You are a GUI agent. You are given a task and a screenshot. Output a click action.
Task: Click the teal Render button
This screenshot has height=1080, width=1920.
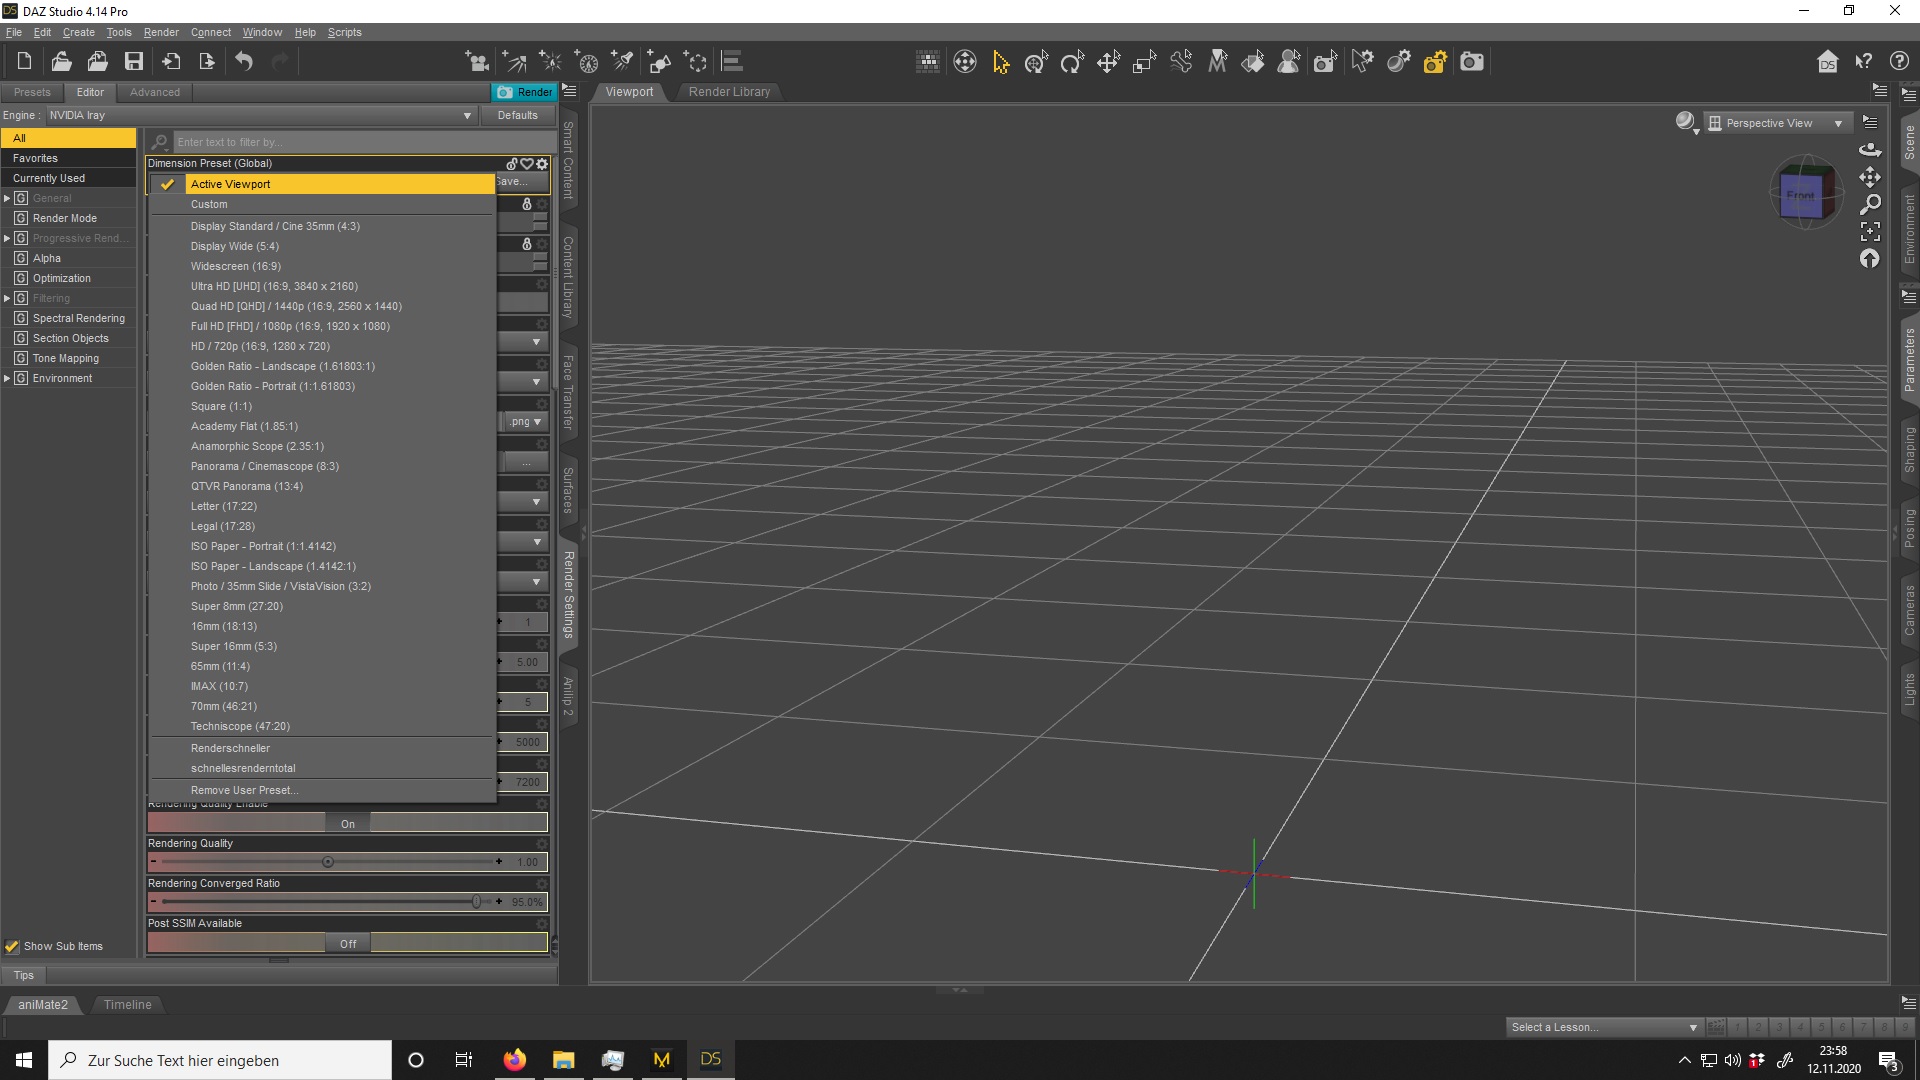pyautogui.click(x=525, y=92)
